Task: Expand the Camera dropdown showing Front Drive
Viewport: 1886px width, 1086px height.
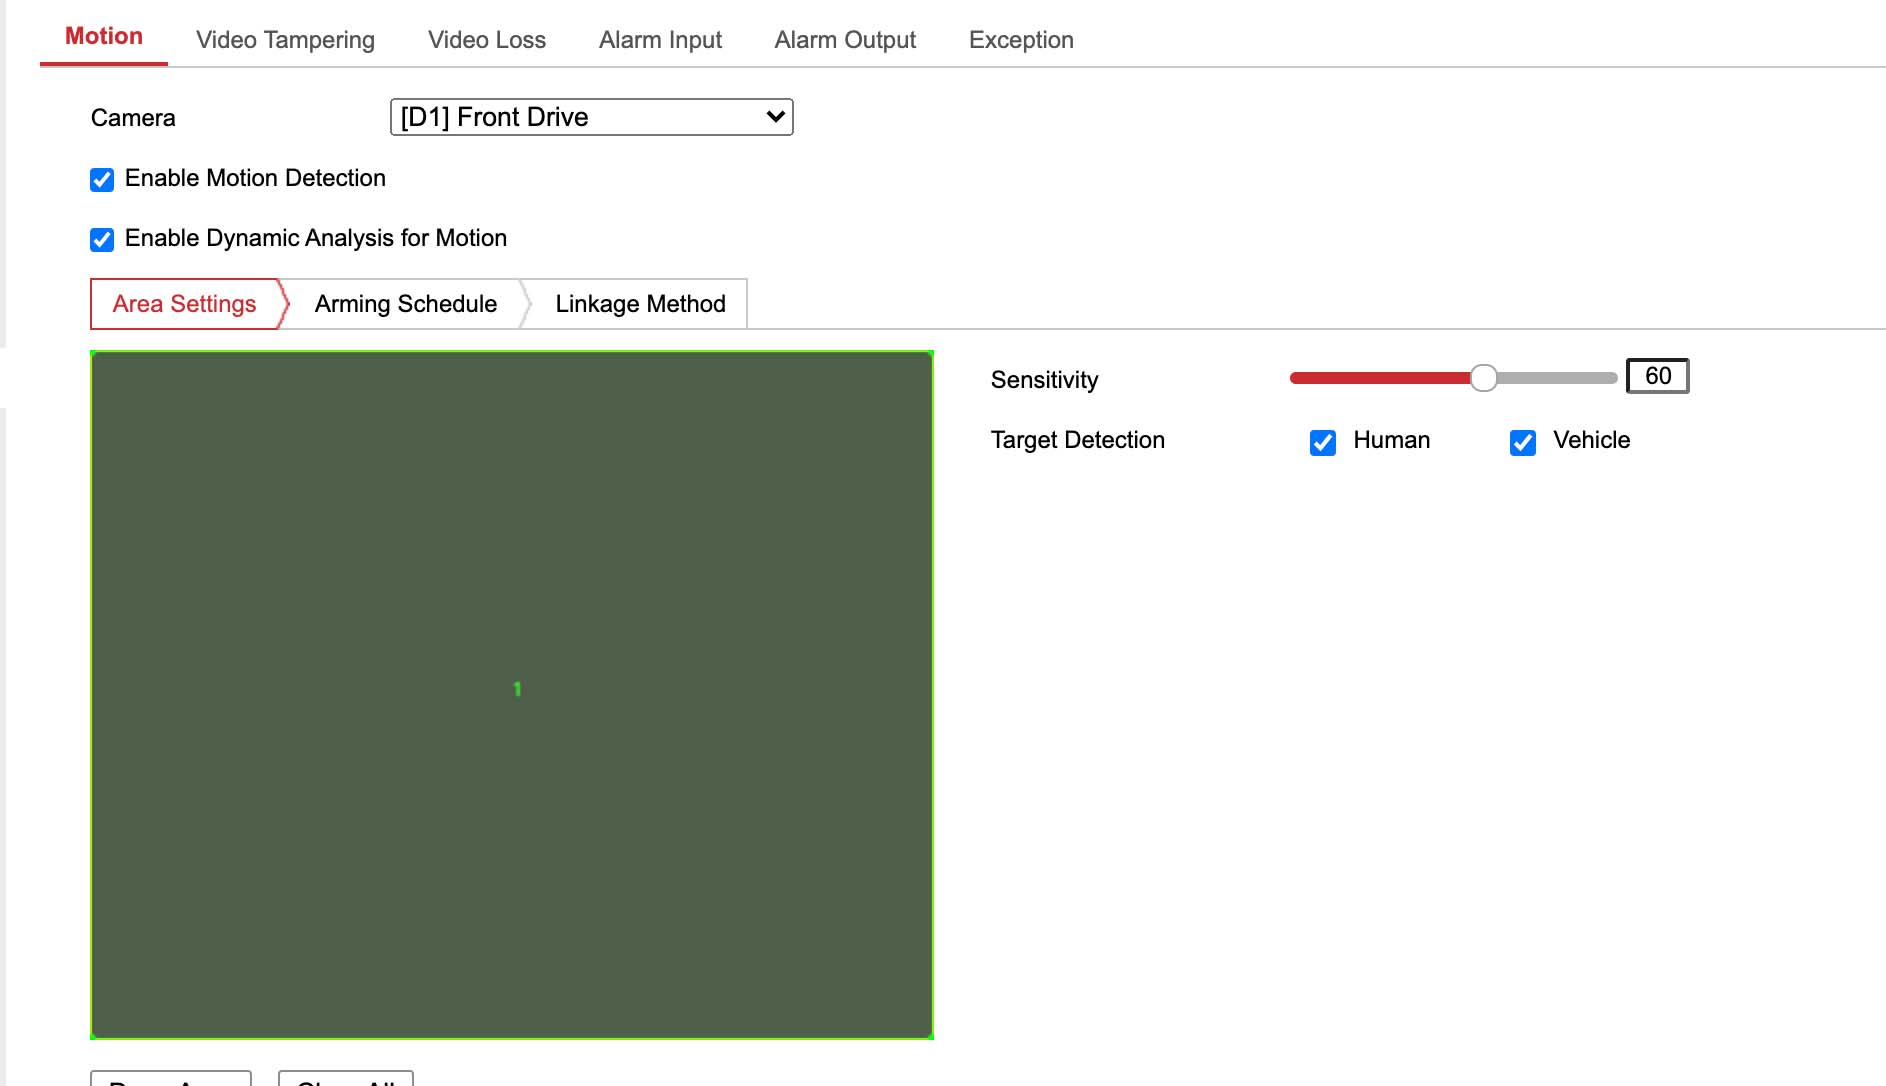Action: [591, 117]
